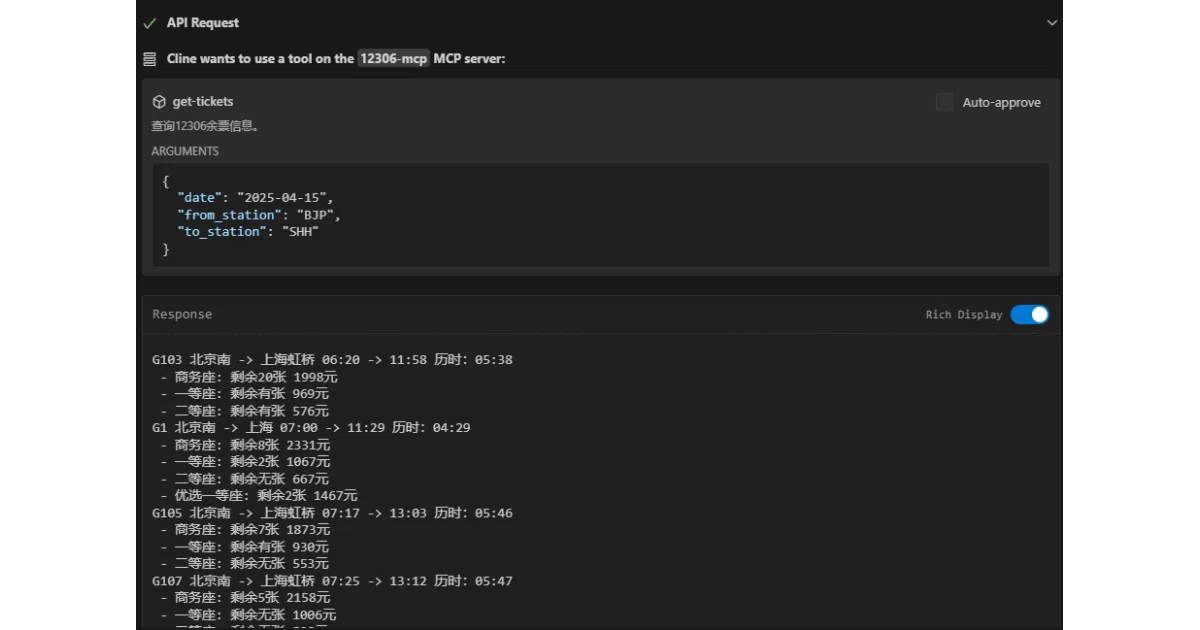Select the G105 train result line
Image resolution: width=1200 pixels, height=630 pixels.
pyautogui.click(x=332, y=513)
